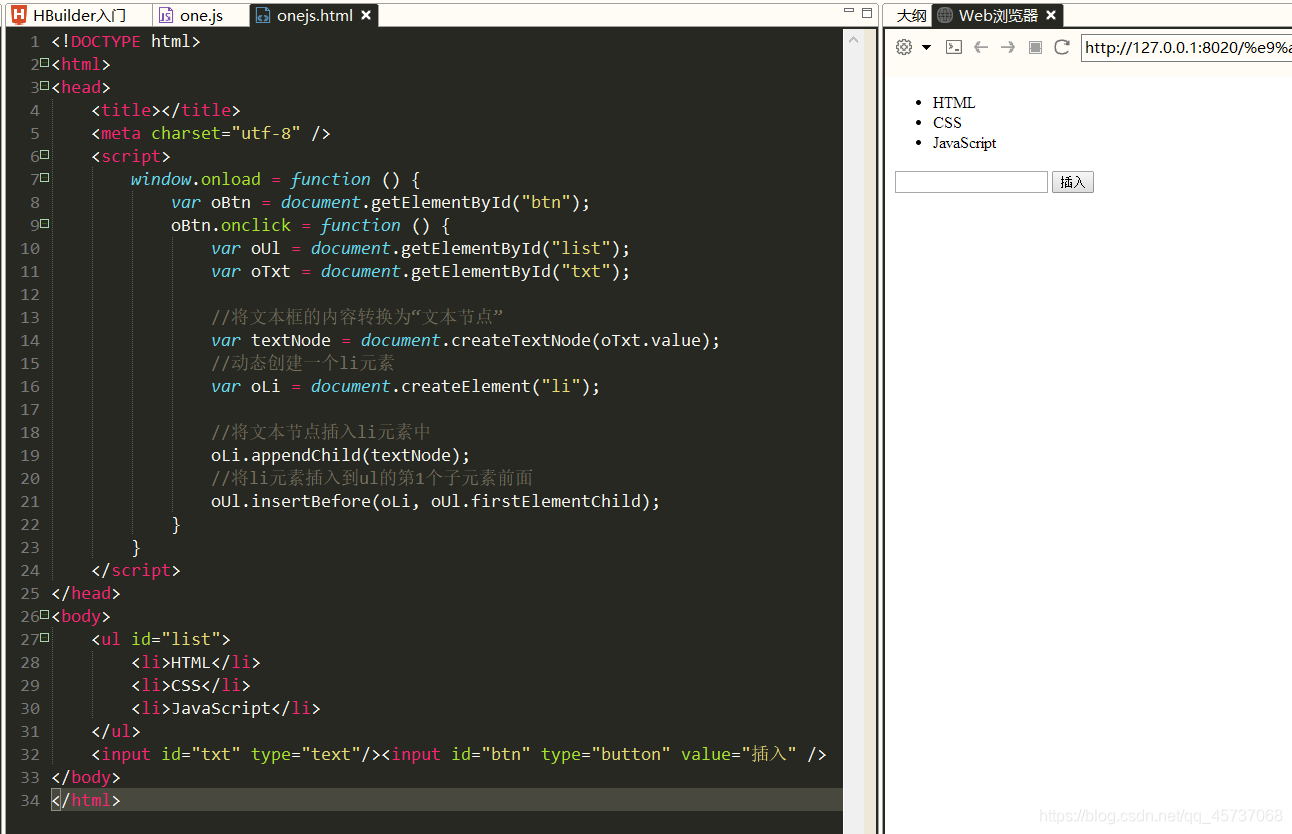
Task: Open the browser console icon
Action: pyautogui.click(x=954, y=47)
